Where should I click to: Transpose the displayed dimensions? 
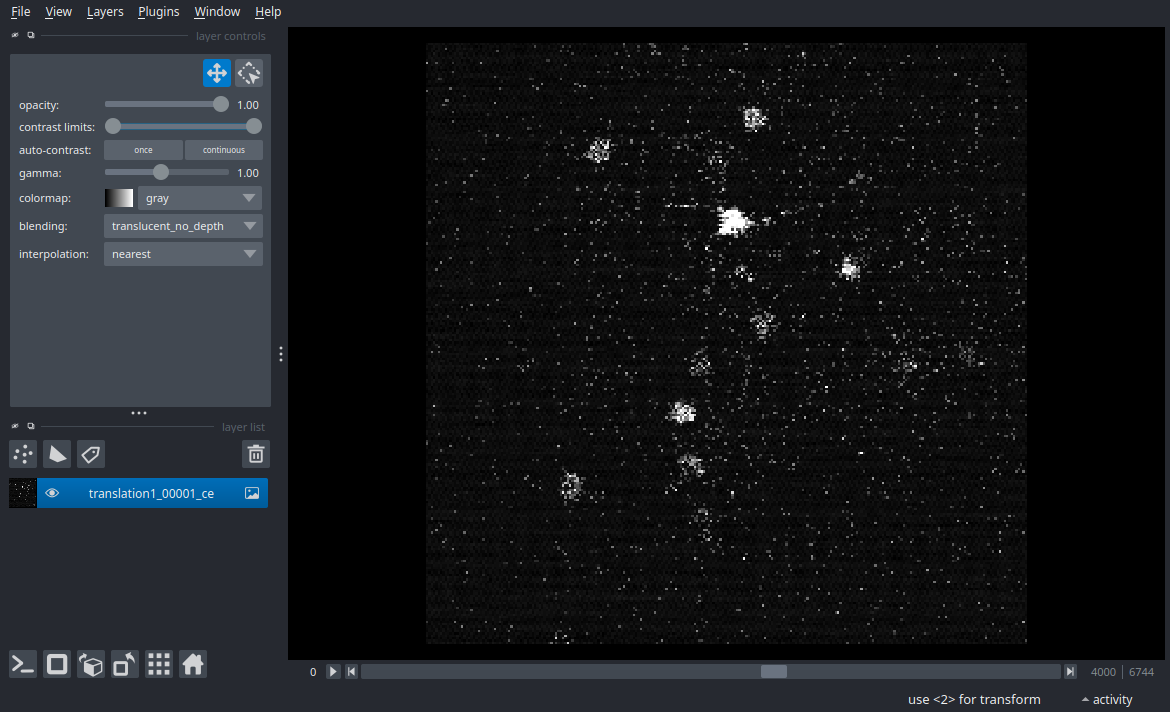coord(124,664)
